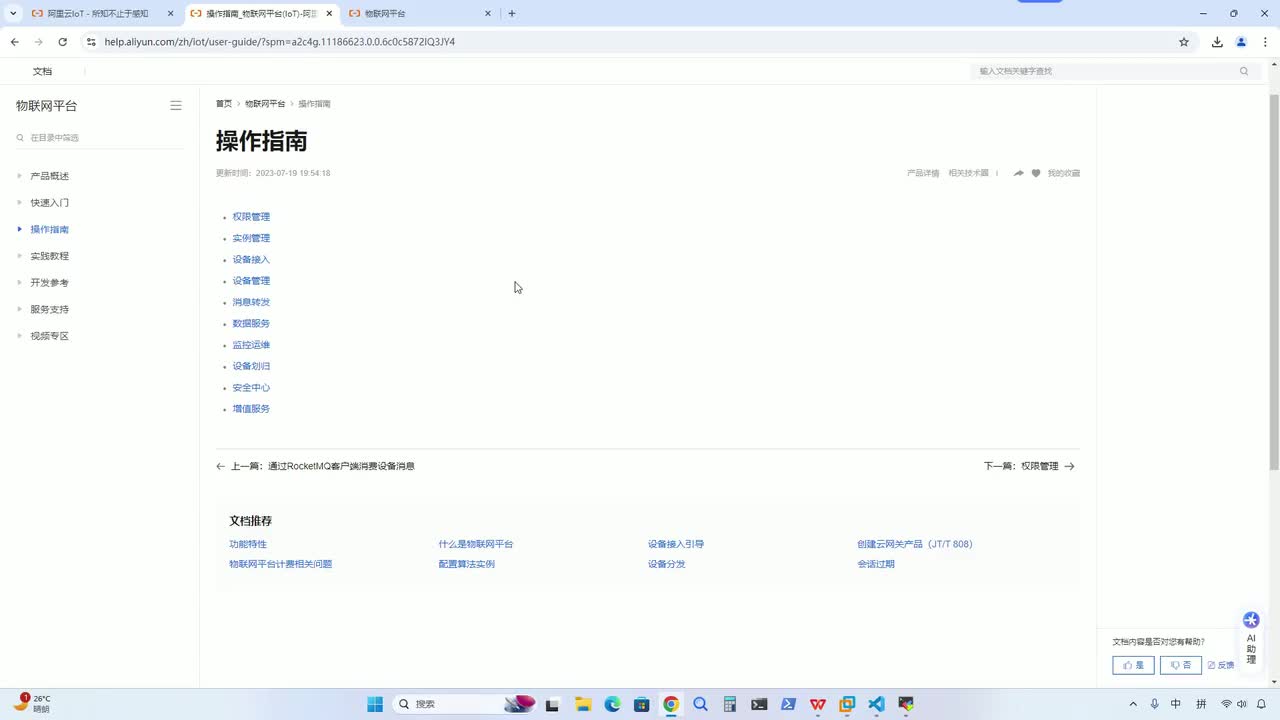The width and height of the screenshot is (1280, 720).
Task: Open the tab search dropdown arrow
Action: pos(13,14)
